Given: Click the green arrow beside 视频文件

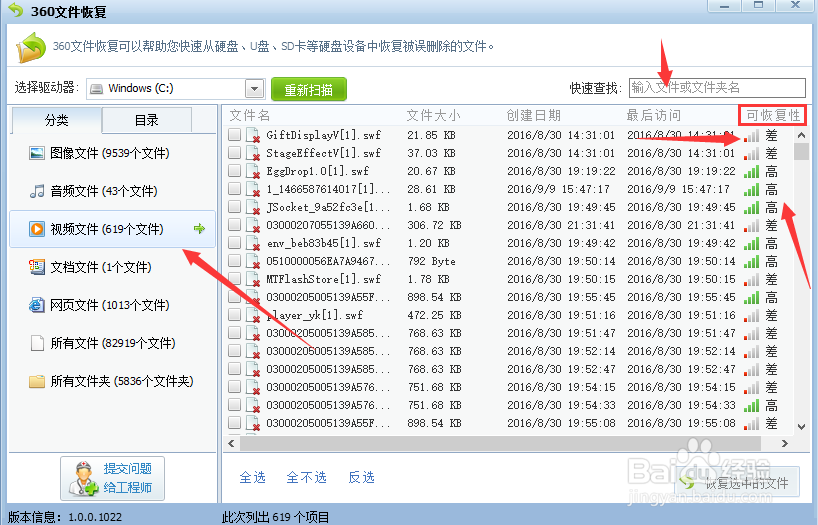Looking at the screenshot, I should [x=199, y=229].
